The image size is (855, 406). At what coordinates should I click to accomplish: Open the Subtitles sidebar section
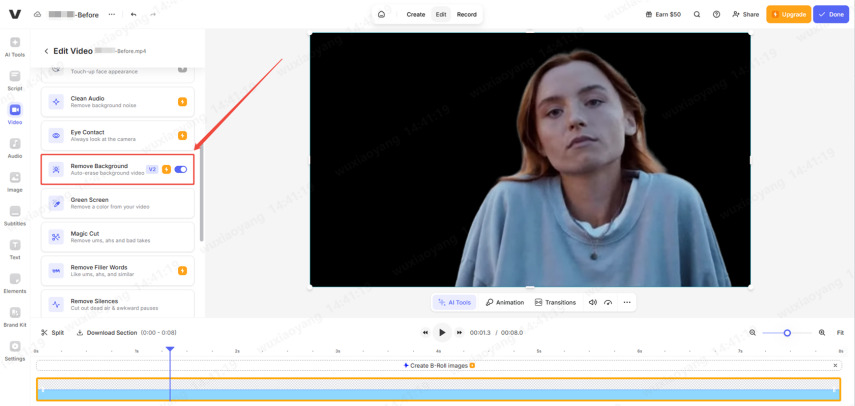tap(15, 216)
